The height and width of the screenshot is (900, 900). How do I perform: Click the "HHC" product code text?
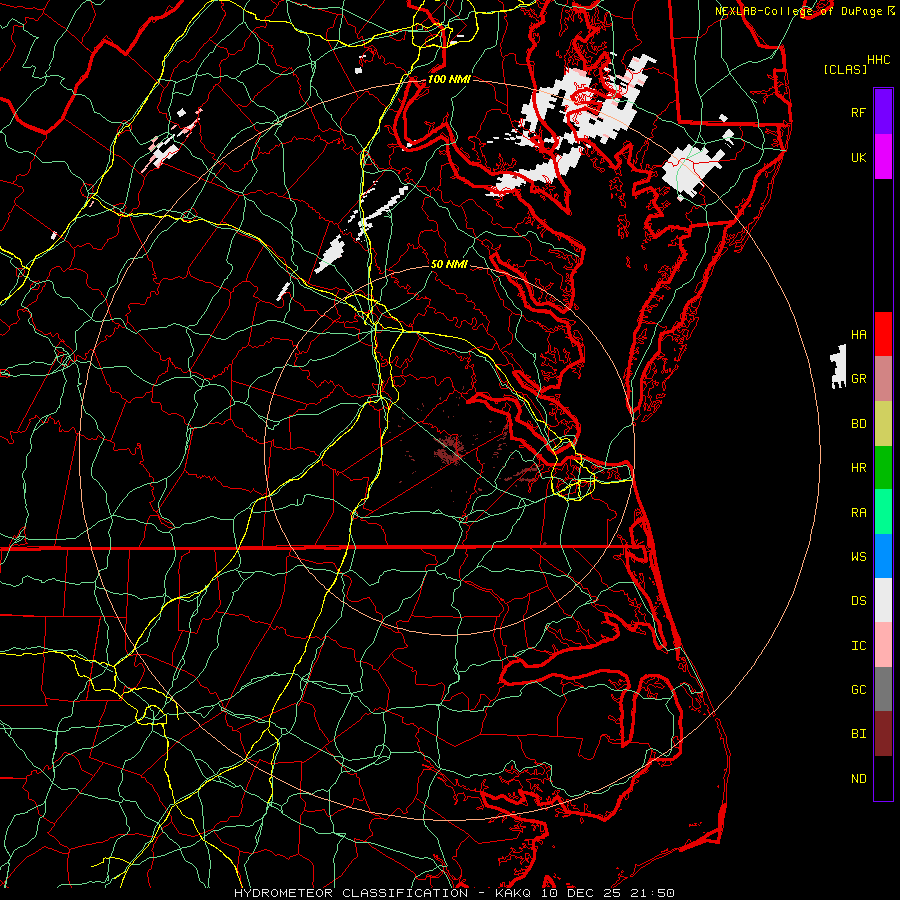pos(879,60)
